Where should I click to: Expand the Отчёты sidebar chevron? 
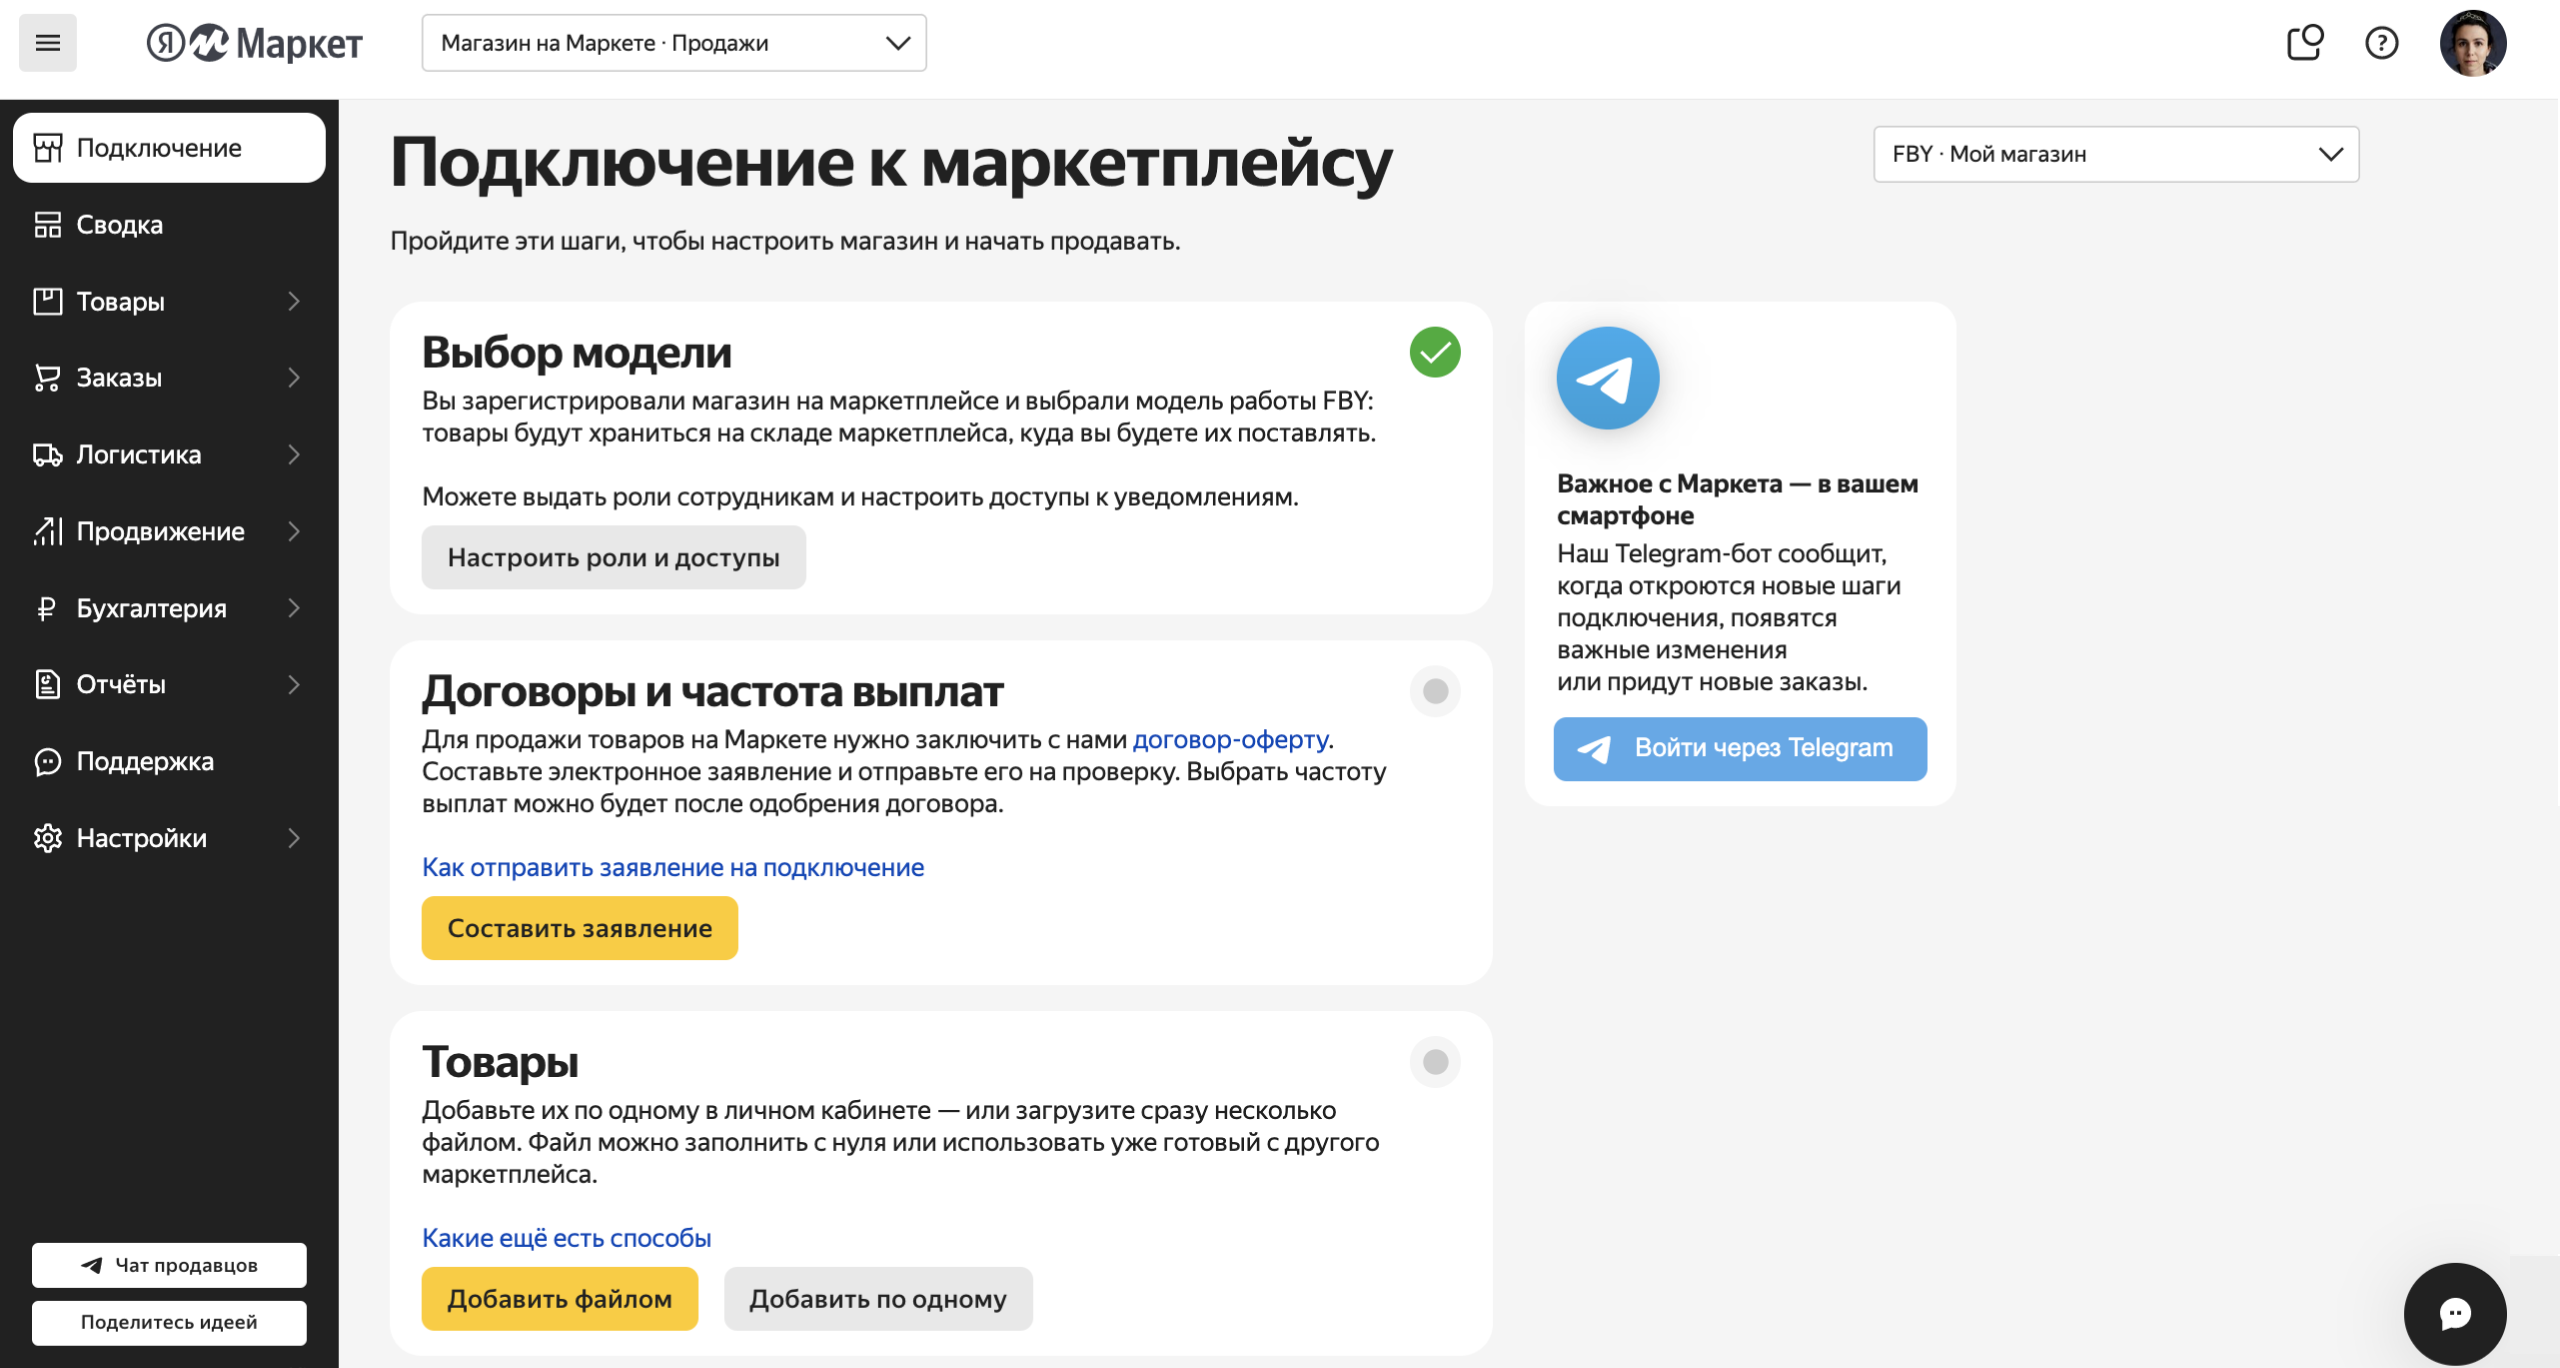point(294,685)
